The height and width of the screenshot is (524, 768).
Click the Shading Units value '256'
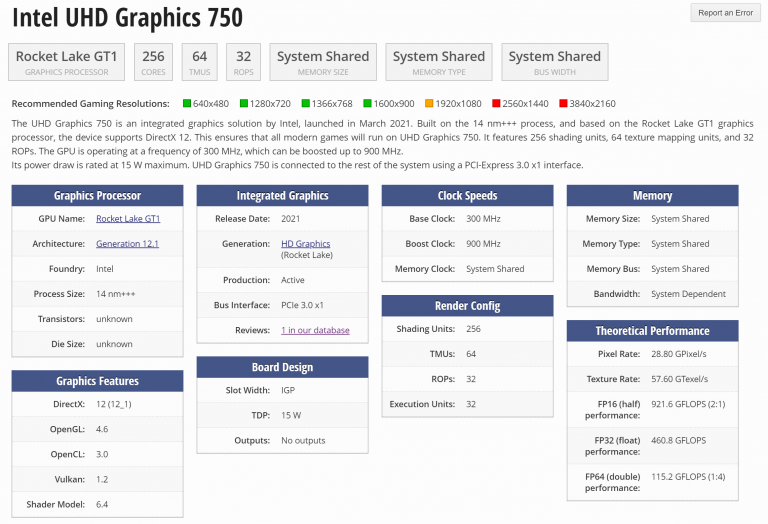click(x=473, y=329)
